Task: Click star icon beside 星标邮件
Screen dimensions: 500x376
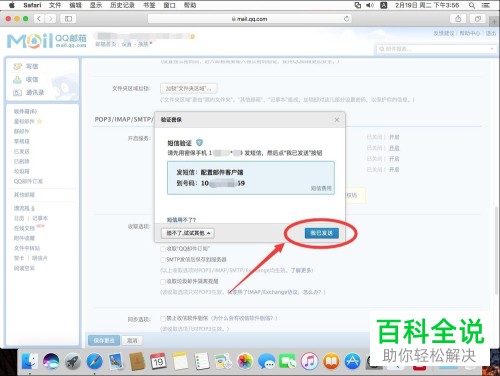Action: pyautogui.click(x=40, y=121)
